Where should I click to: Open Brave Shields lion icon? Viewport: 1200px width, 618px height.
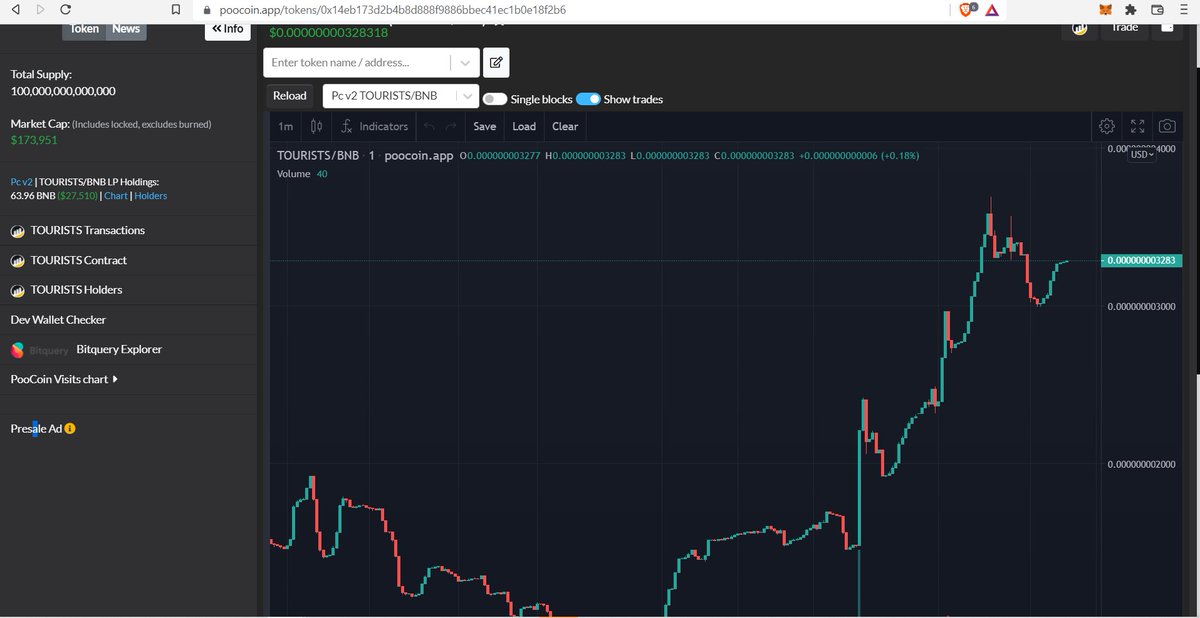tap(967, 9)
